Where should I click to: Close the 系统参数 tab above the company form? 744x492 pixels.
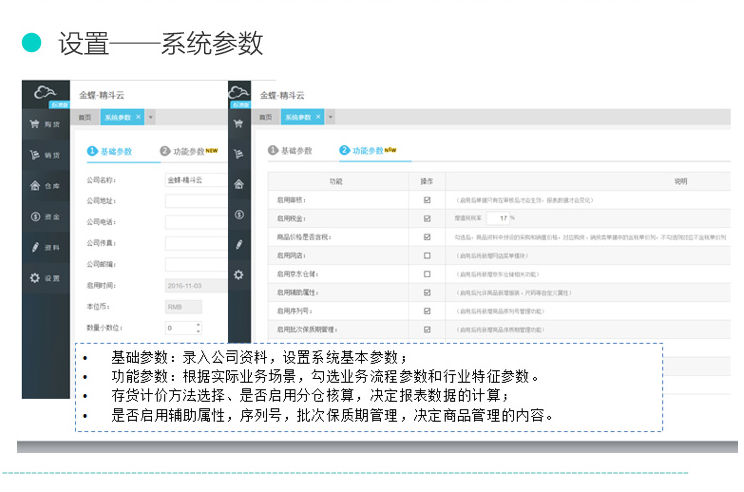[139, 117]
